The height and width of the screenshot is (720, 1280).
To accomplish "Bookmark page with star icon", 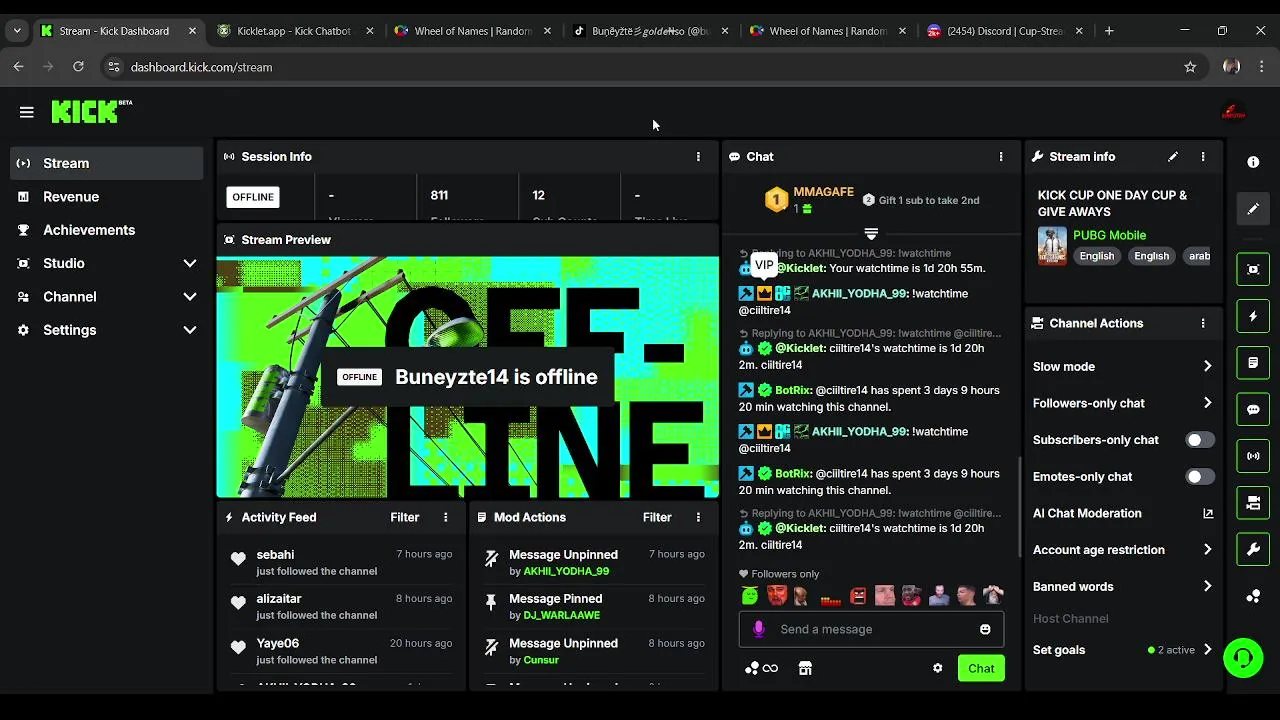I will (x=1190, y=67).
